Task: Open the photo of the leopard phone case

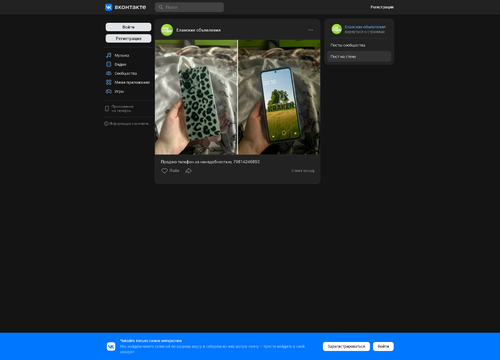Action: coord(196,97)
